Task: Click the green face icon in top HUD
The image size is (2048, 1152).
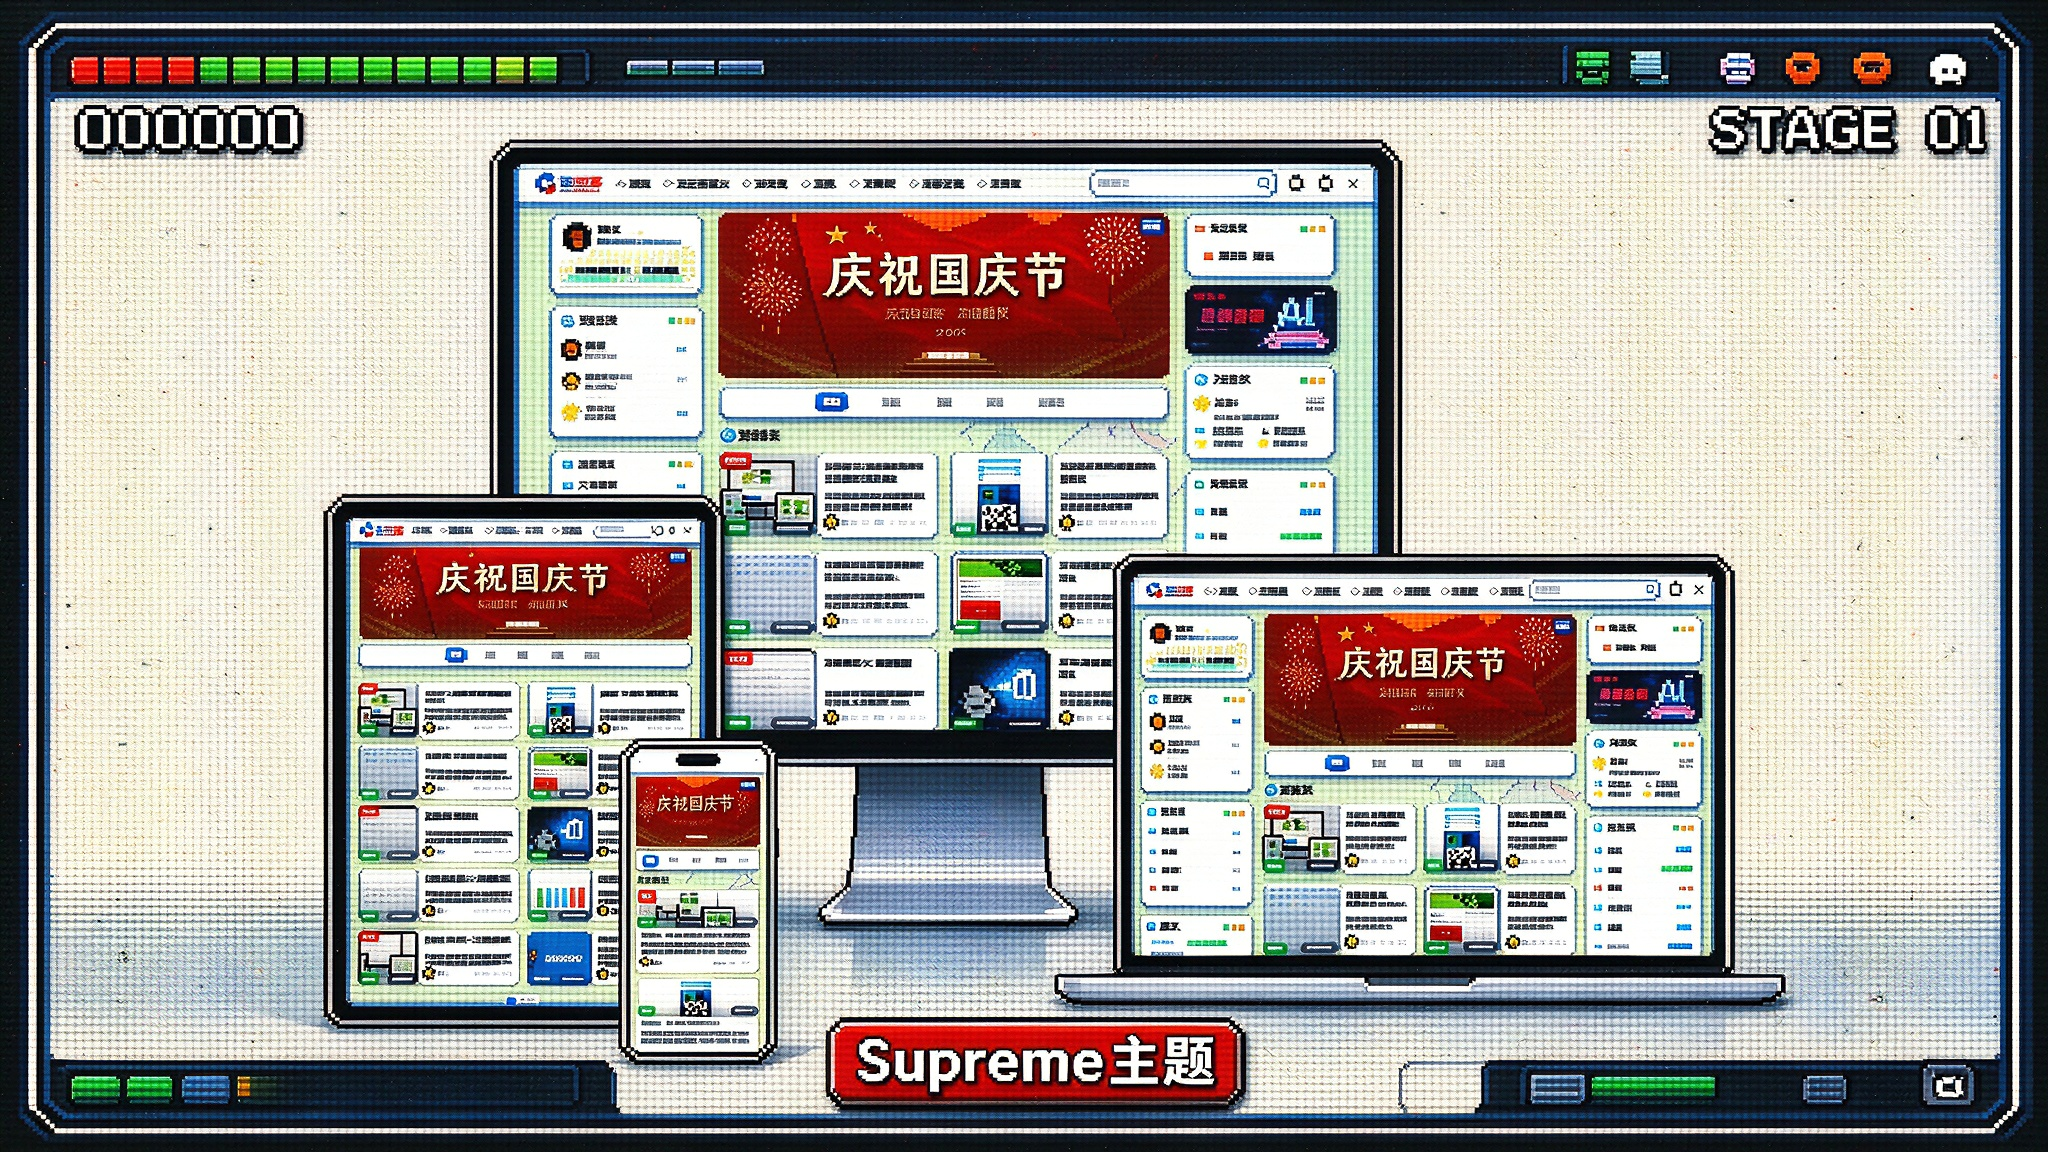Action: click(1592, 68)
